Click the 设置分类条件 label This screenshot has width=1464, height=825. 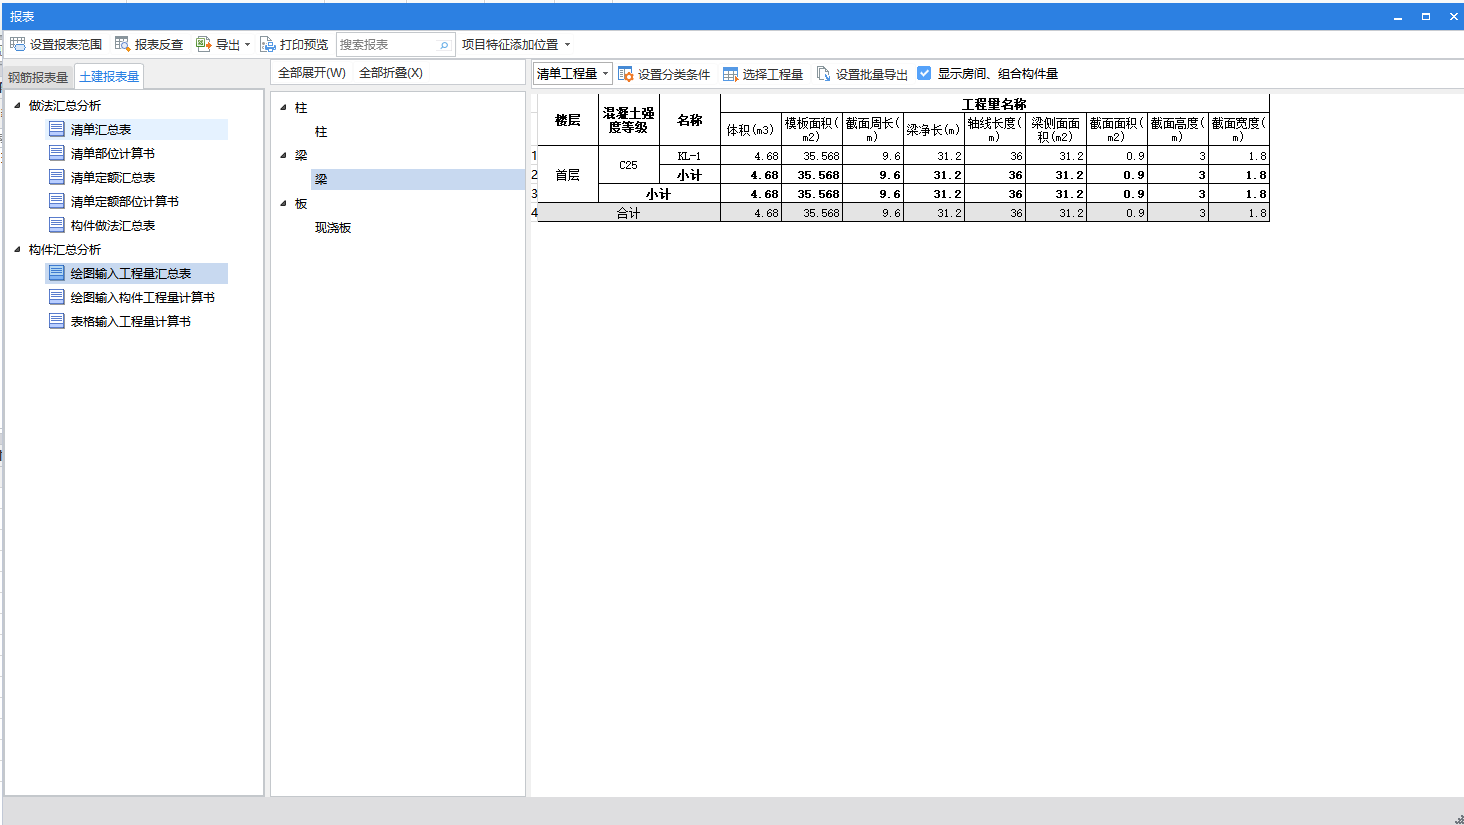(674, 74)
